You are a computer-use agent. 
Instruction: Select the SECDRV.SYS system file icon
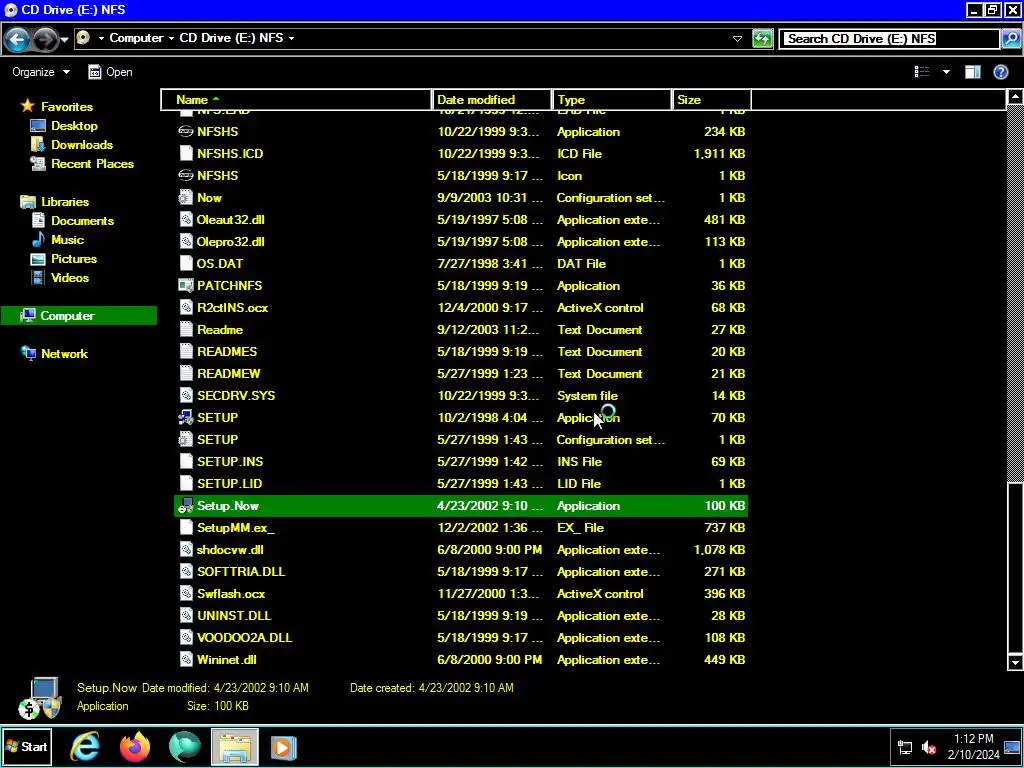tap(186, 396)
